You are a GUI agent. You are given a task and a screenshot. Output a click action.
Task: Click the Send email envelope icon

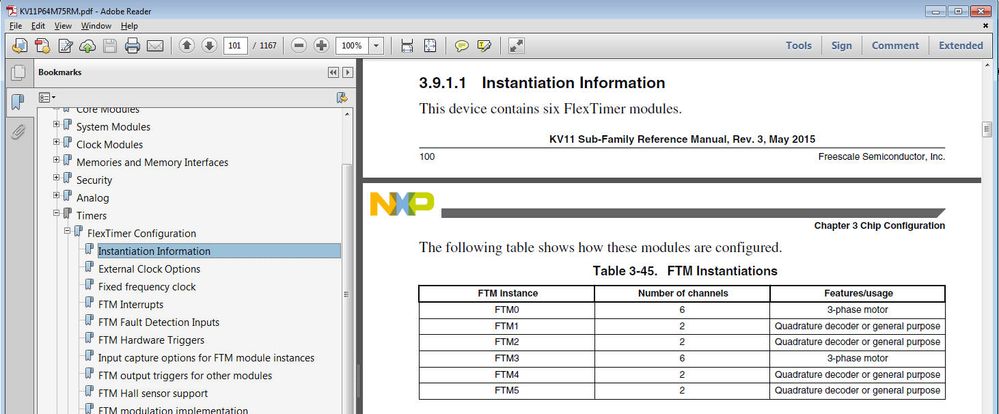(x=155, y=45)
